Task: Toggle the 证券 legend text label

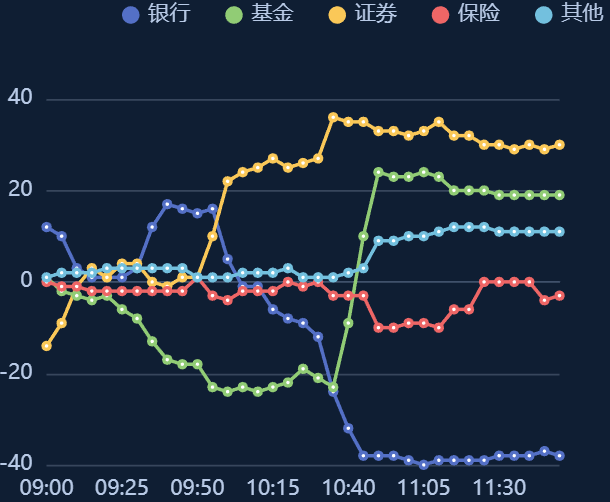Action: coord(376,14)
